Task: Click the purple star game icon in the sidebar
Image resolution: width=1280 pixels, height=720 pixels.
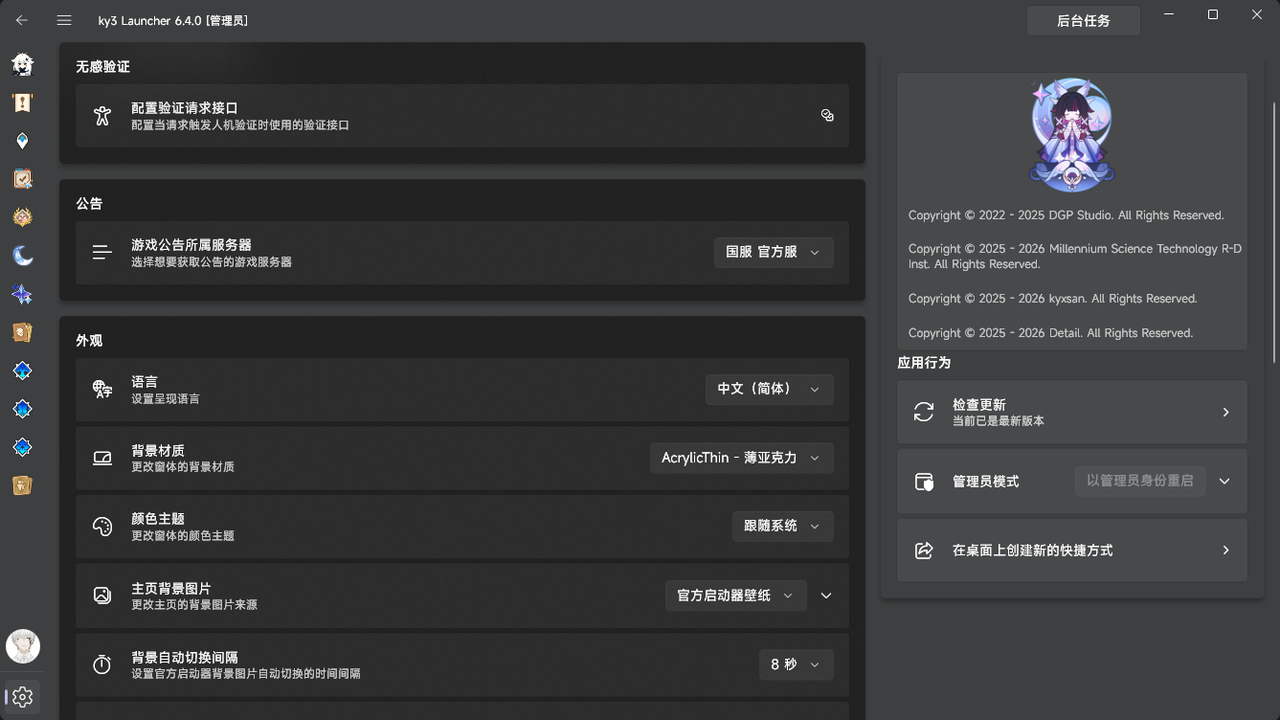Action: coord(22,294)
